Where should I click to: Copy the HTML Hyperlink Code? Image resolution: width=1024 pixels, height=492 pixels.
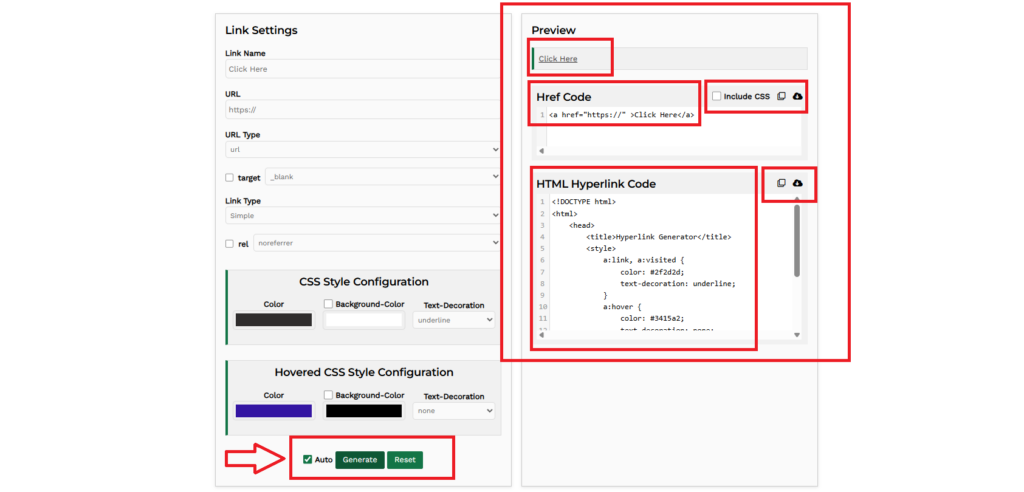[781, 184]
